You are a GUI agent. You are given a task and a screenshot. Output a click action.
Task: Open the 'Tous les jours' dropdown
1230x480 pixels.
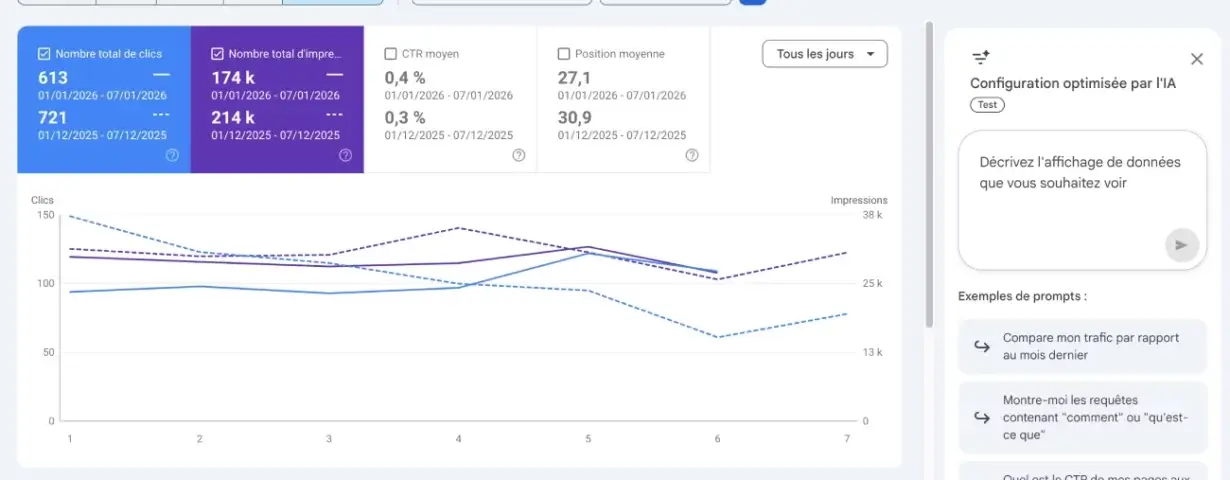[x=824, y=54]
